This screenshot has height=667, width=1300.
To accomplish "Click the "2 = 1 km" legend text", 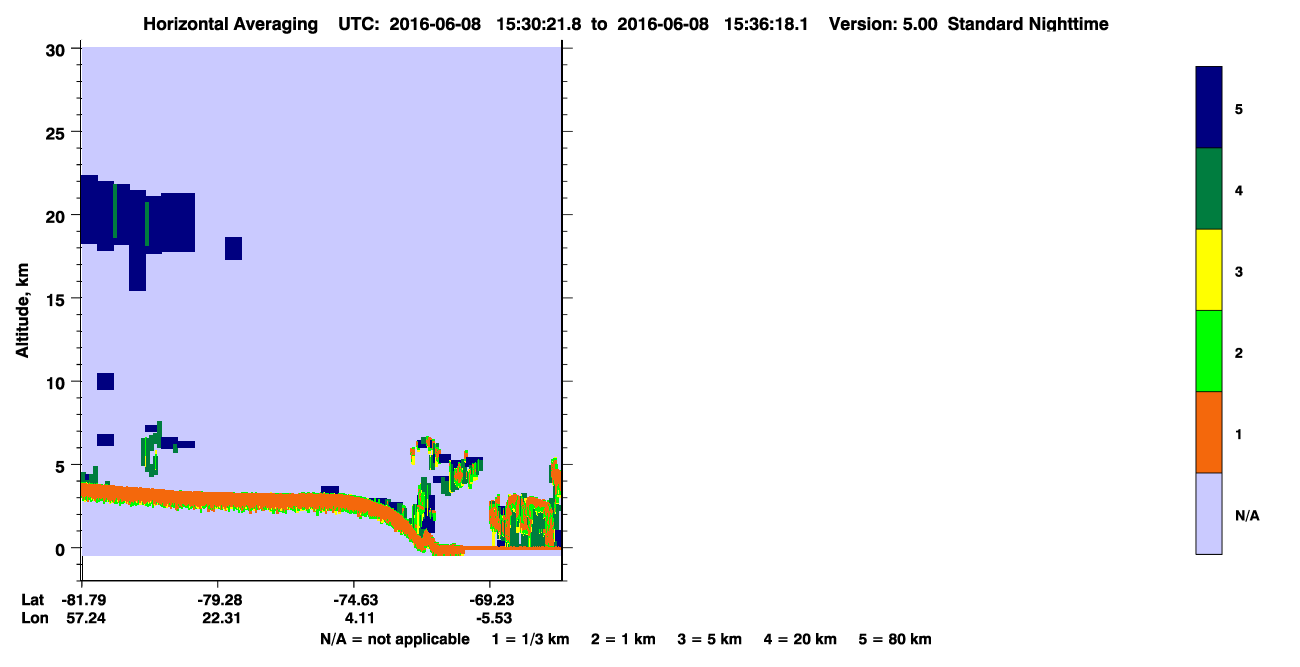I will (x=623, y=639).
